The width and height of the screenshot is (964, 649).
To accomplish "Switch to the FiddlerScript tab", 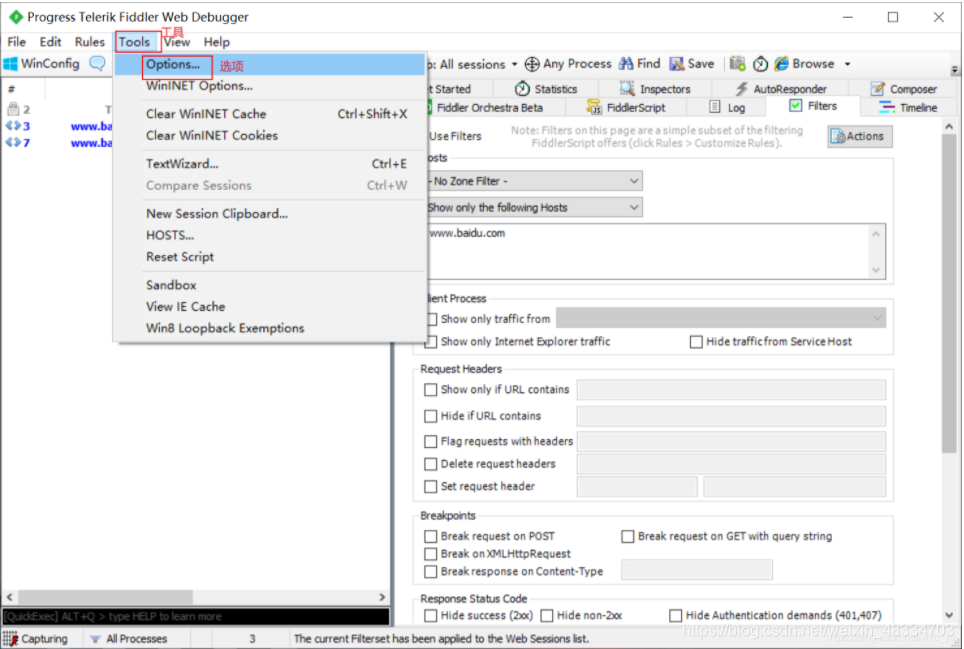I will tap(626, 108).
